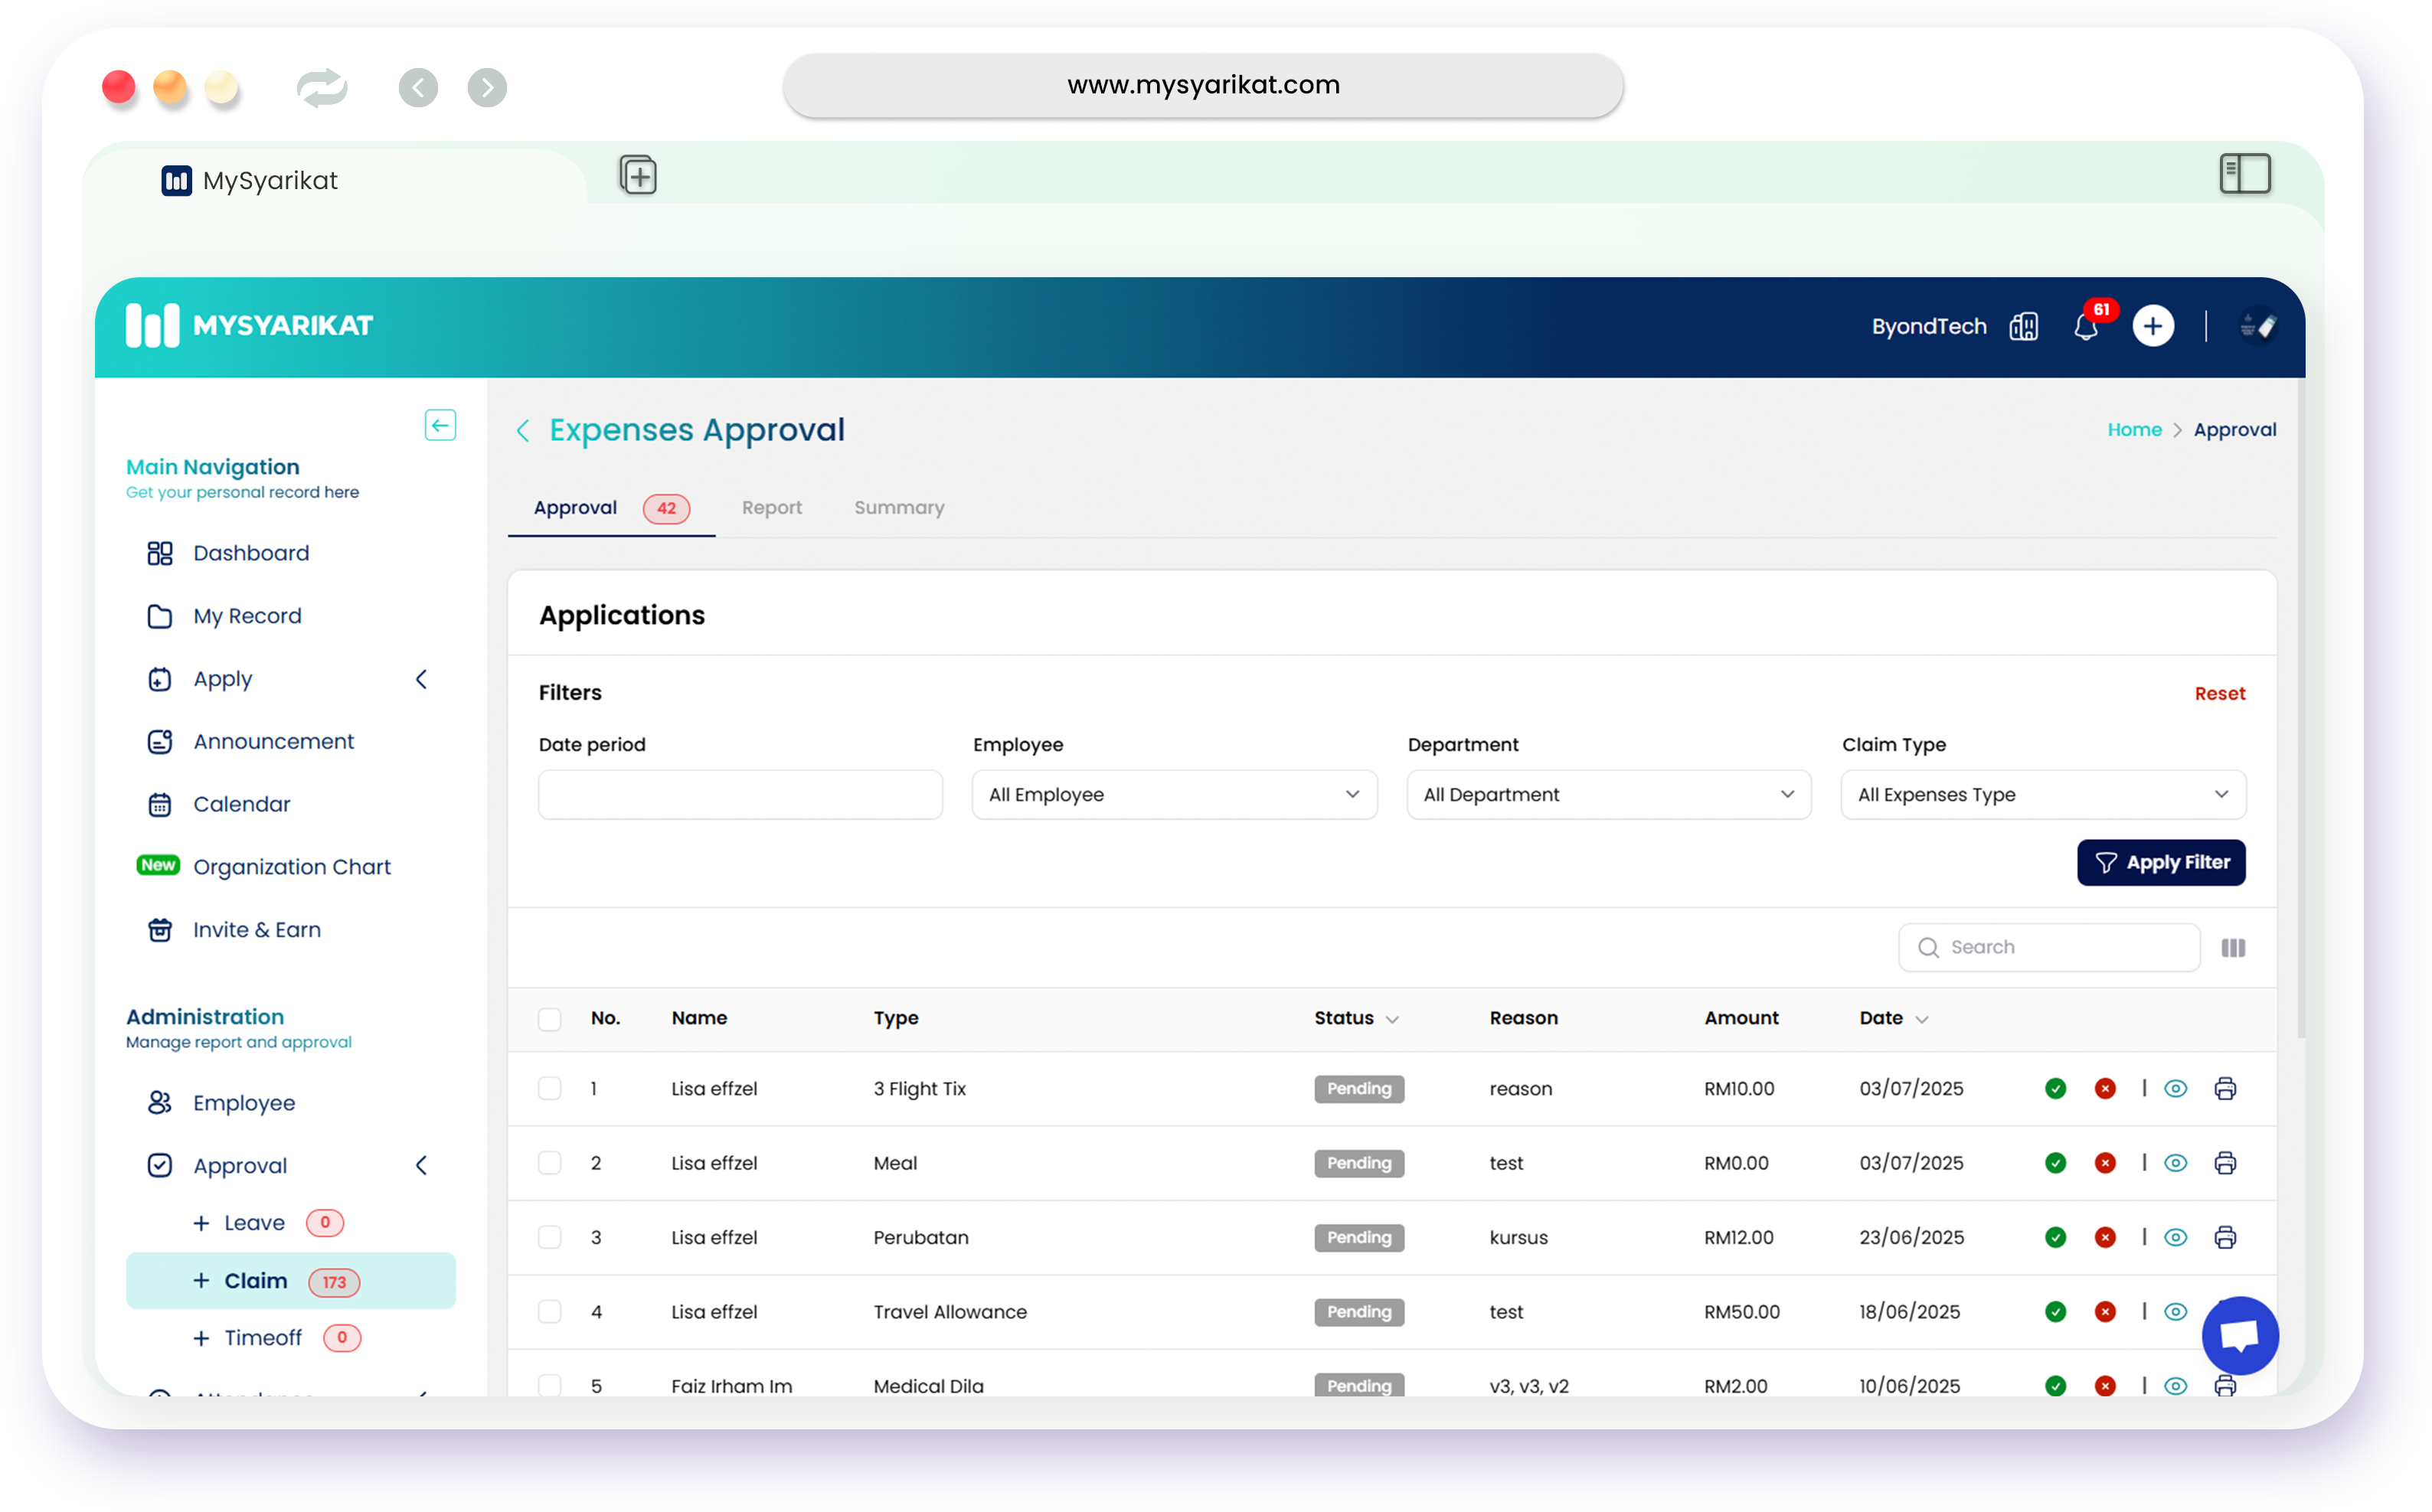Open the user profile avatar

(2258, 326)
